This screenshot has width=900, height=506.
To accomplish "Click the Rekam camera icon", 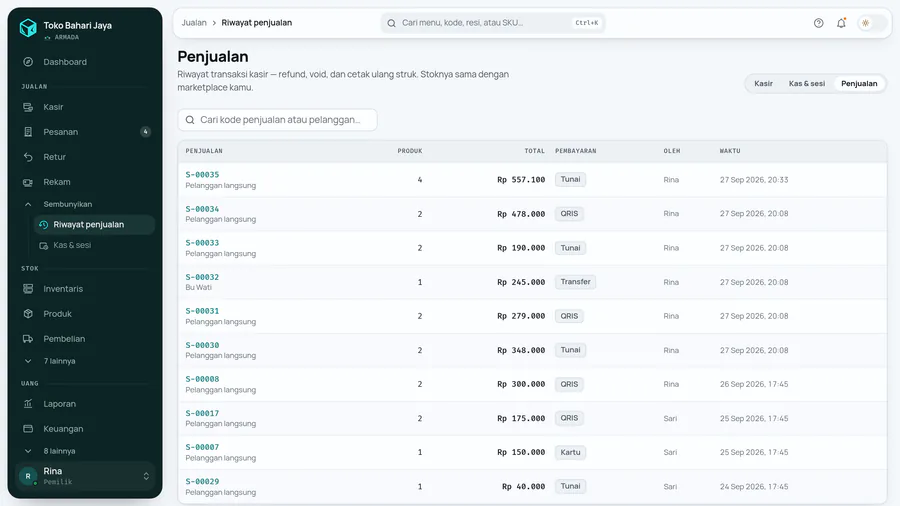I will 28,182.
